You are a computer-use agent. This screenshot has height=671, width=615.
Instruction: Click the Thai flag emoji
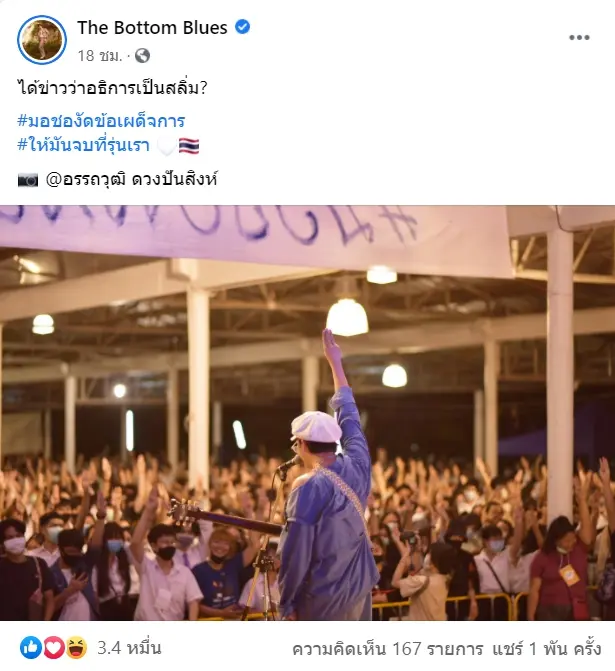click(189, 146)
